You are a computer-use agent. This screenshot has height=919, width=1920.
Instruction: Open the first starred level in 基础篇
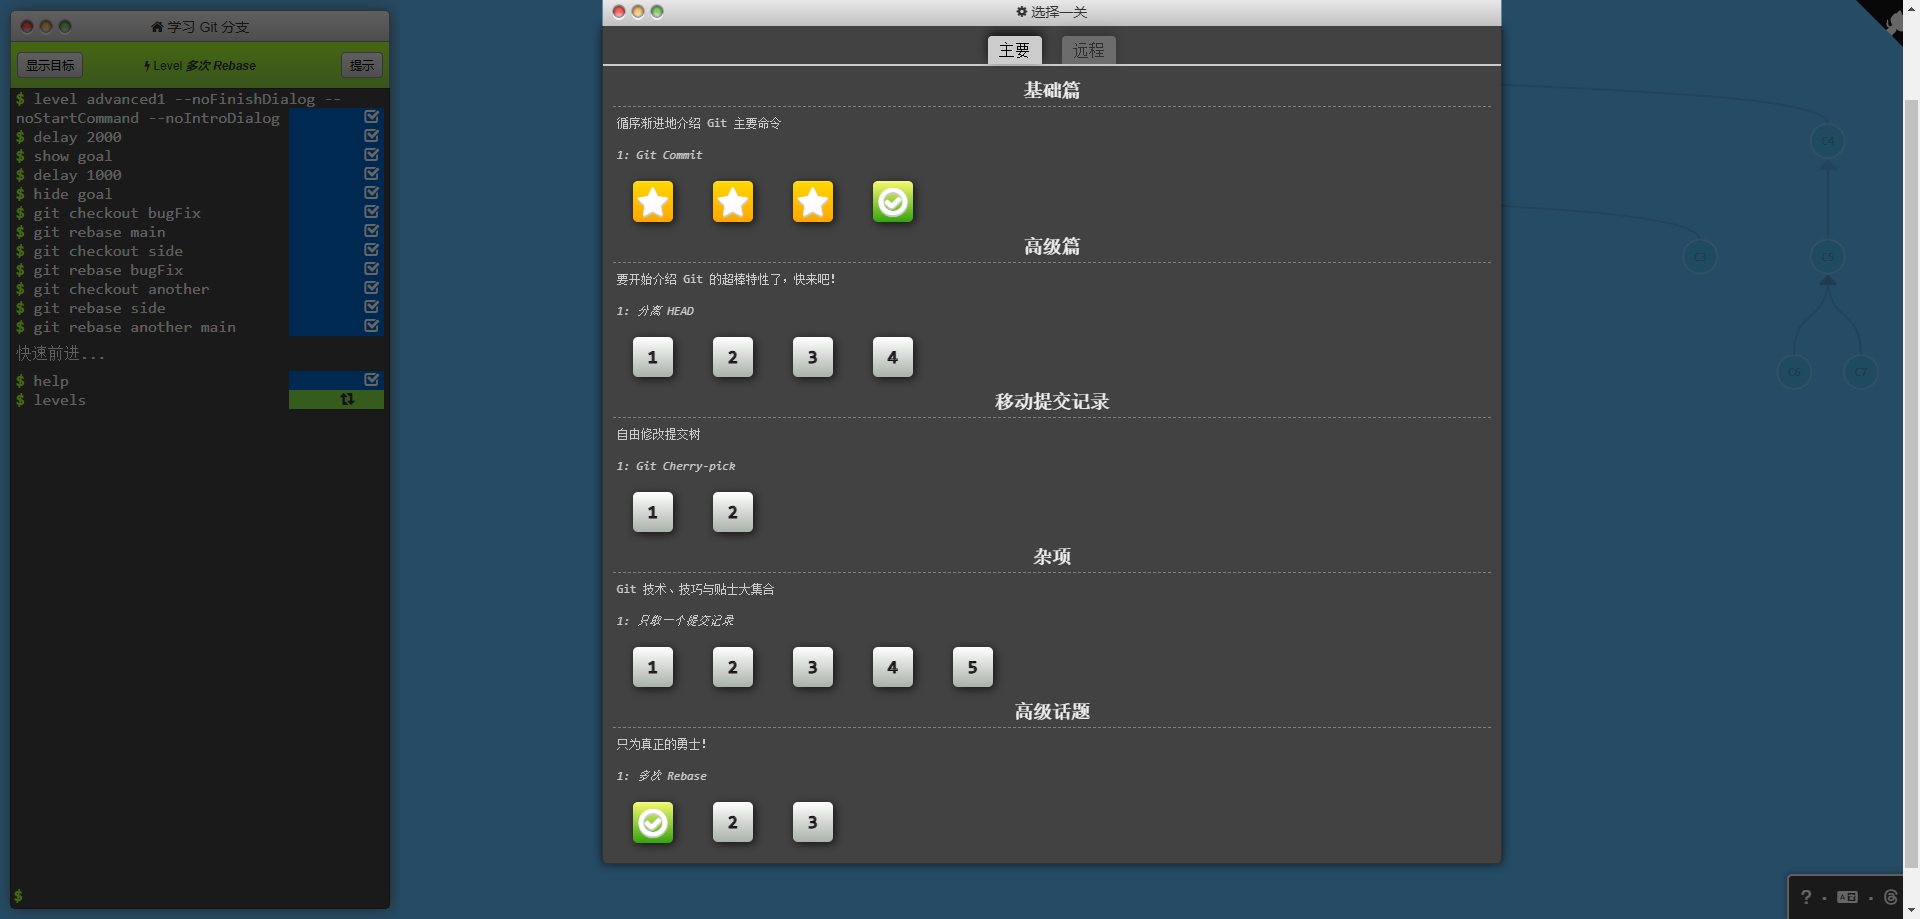pyautogui.click(x=653, y=202)
